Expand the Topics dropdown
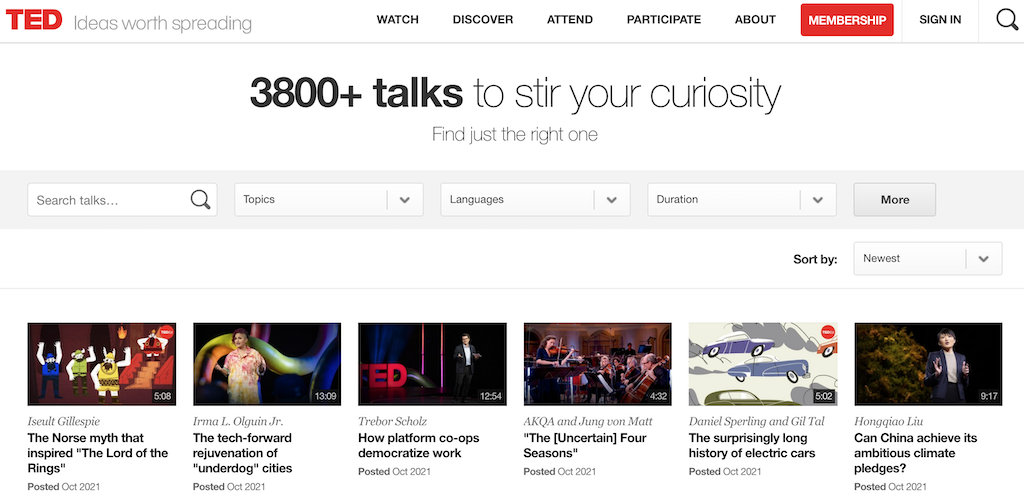This screenshot has height=499, width=1024. [x=328, y=200]
